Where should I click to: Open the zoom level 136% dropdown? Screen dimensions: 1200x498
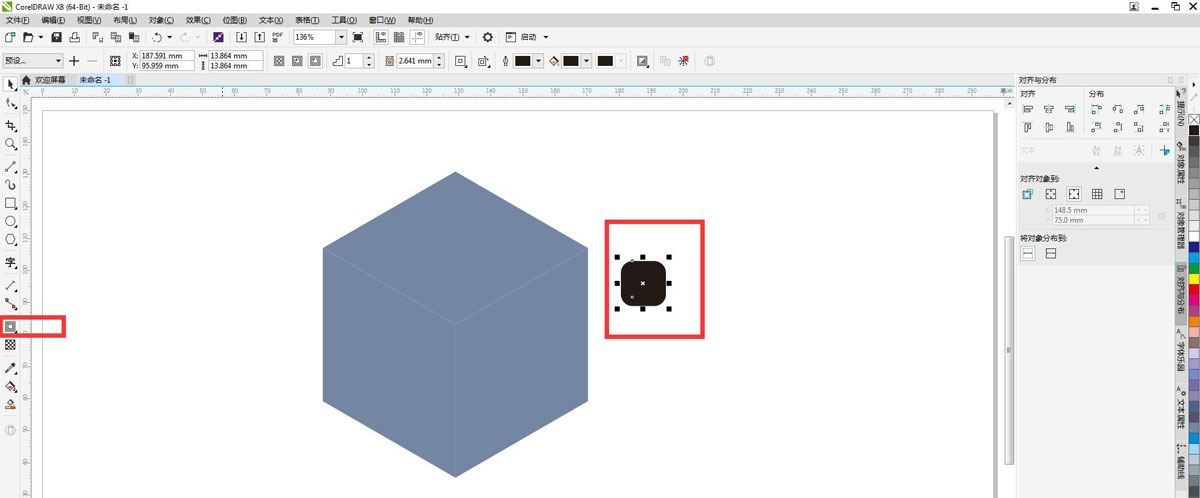[342, 37]
